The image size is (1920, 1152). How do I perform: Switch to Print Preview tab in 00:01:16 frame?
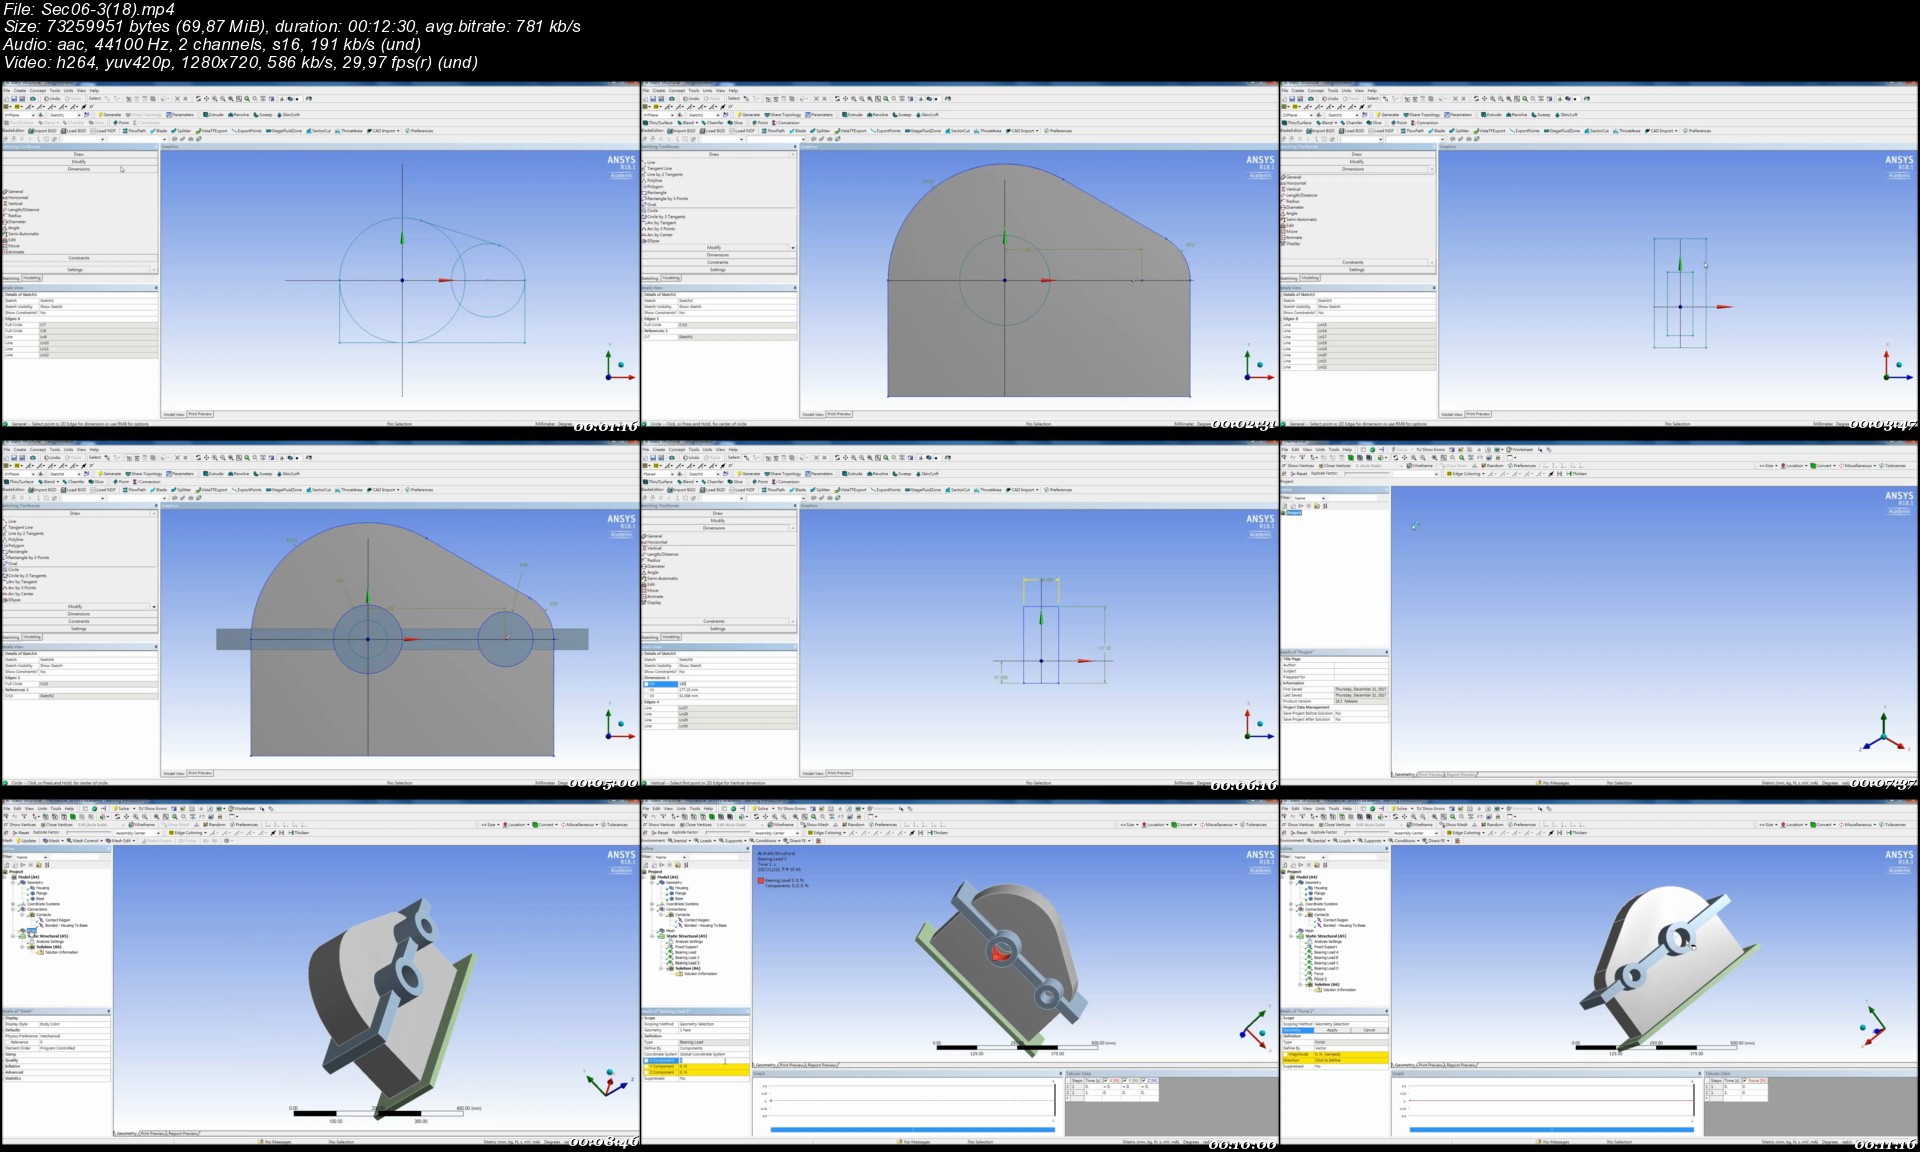(200, 413)
